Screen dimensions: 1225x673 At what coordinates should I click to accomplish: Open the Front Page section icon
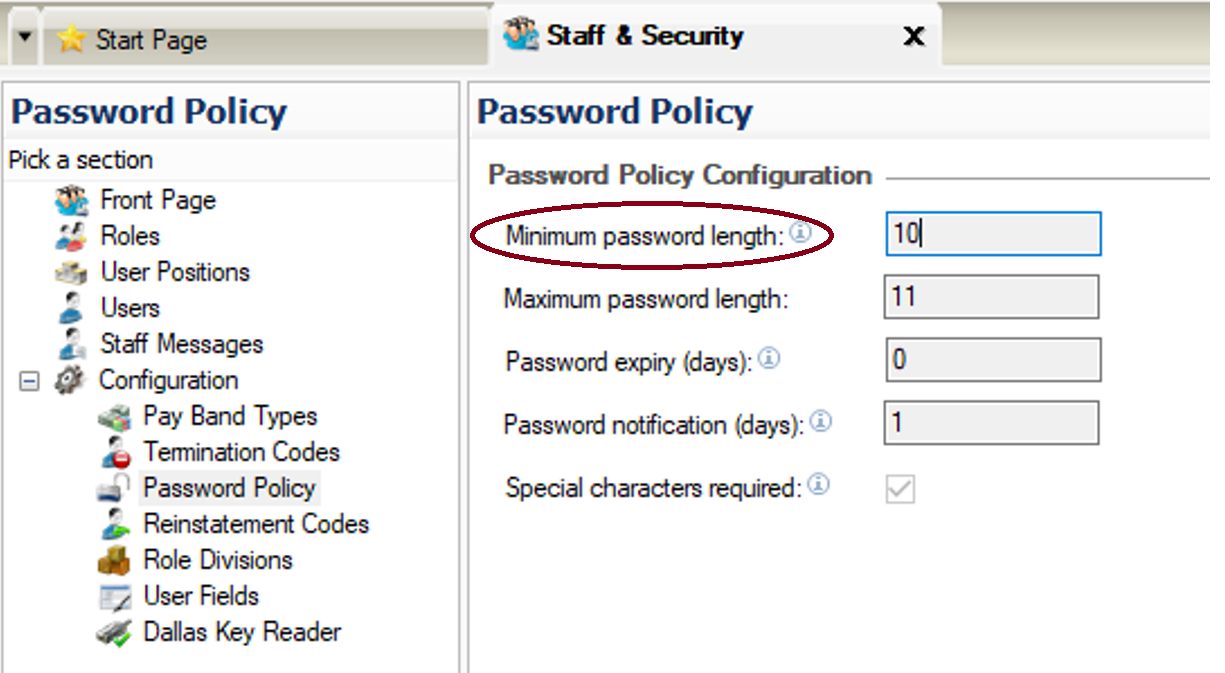(x=71, y=201)
